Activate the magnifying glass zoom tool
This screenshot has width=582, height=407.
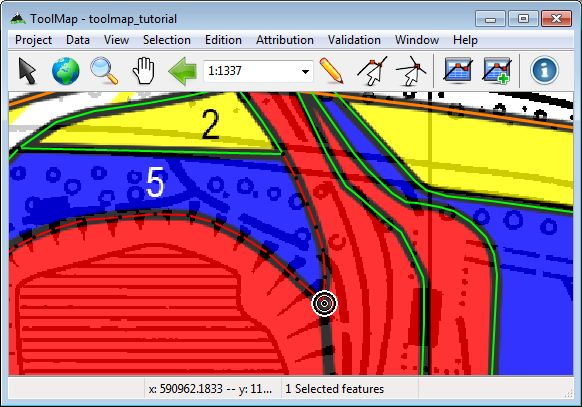point(104,70)
